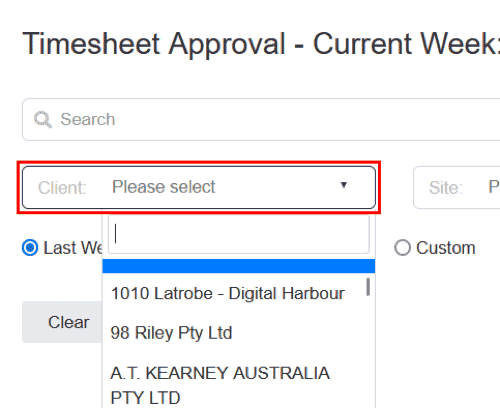The width and height of the screenshot is (500, 408).
Task: Click the client list scrollbar thumb
Action: click(x=368, y=287)
